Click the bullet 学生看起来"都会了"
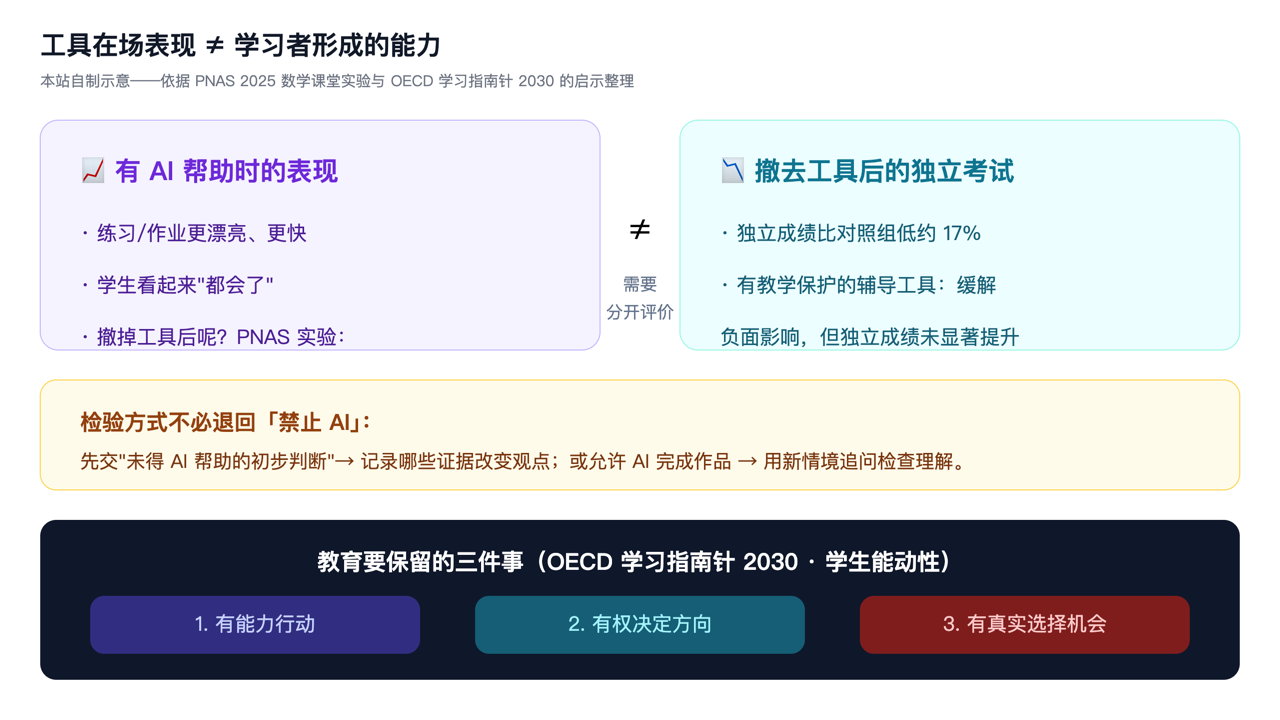 point(177,285)
